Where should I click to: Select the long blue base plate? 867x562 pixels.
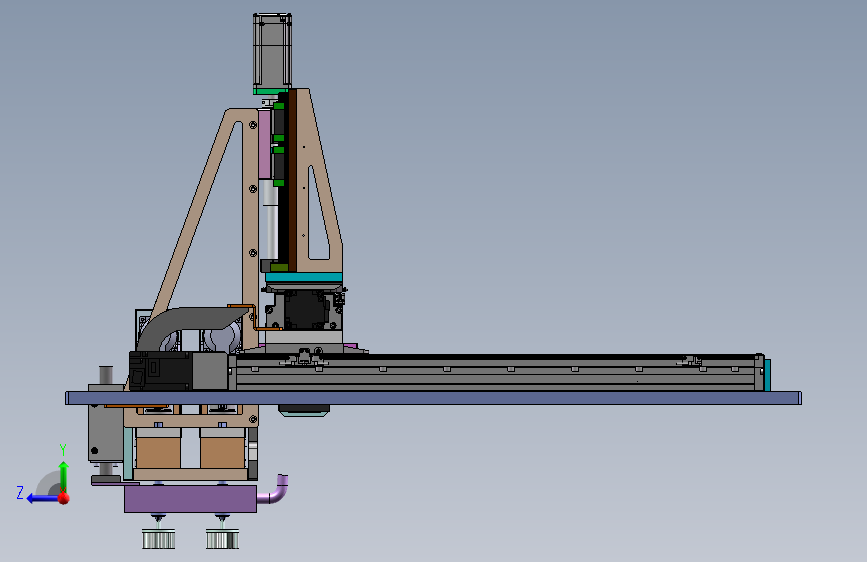[x=434, y=398]
